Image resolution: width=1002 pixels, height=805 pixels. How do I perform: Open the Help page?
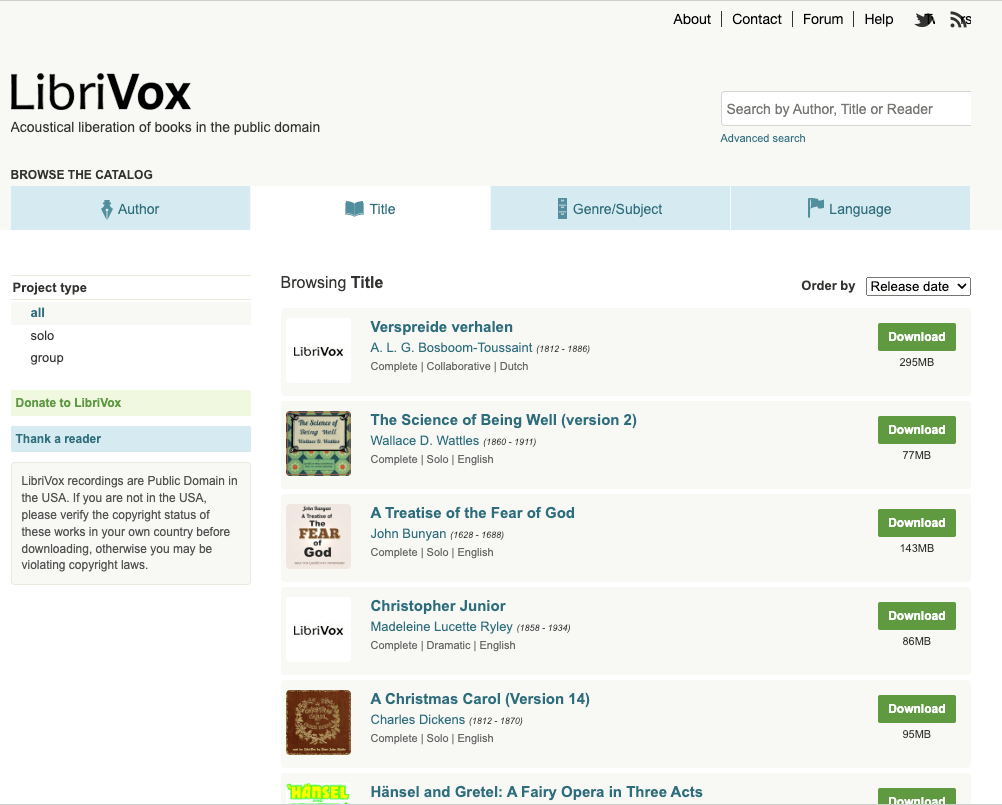[x=879, y=19]
